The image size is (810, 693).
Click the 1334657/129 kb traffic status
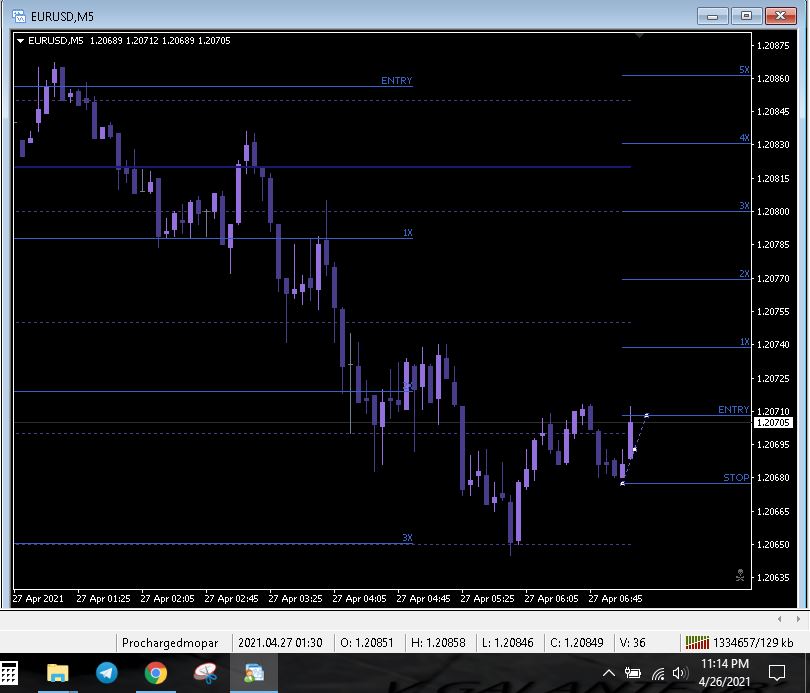click(753, 642)
